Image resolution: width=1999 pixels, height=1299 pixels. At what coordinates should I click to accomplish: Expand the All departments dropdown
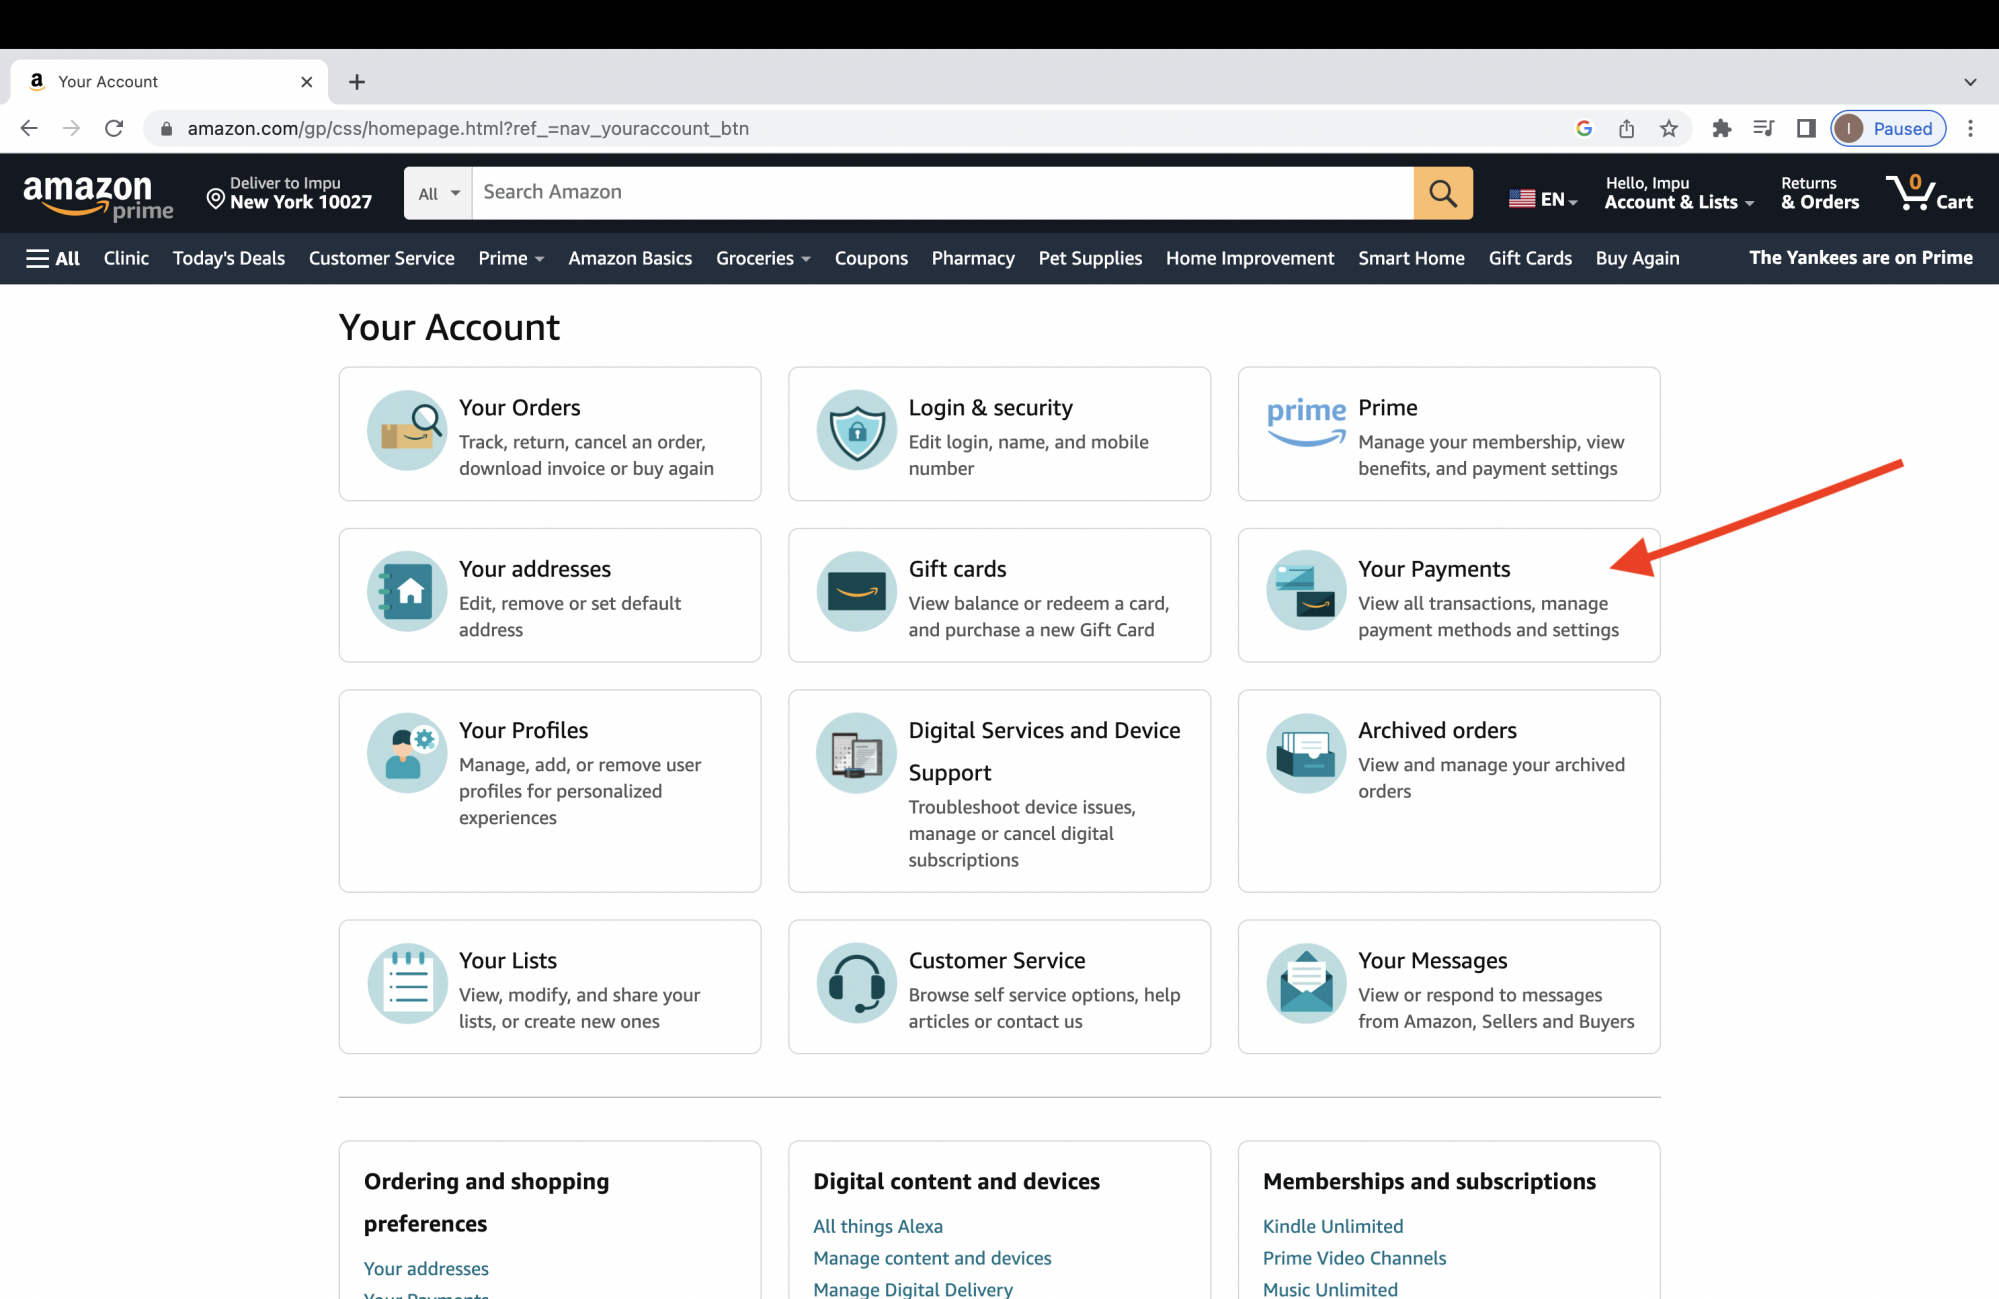click(x=437, y=191)
